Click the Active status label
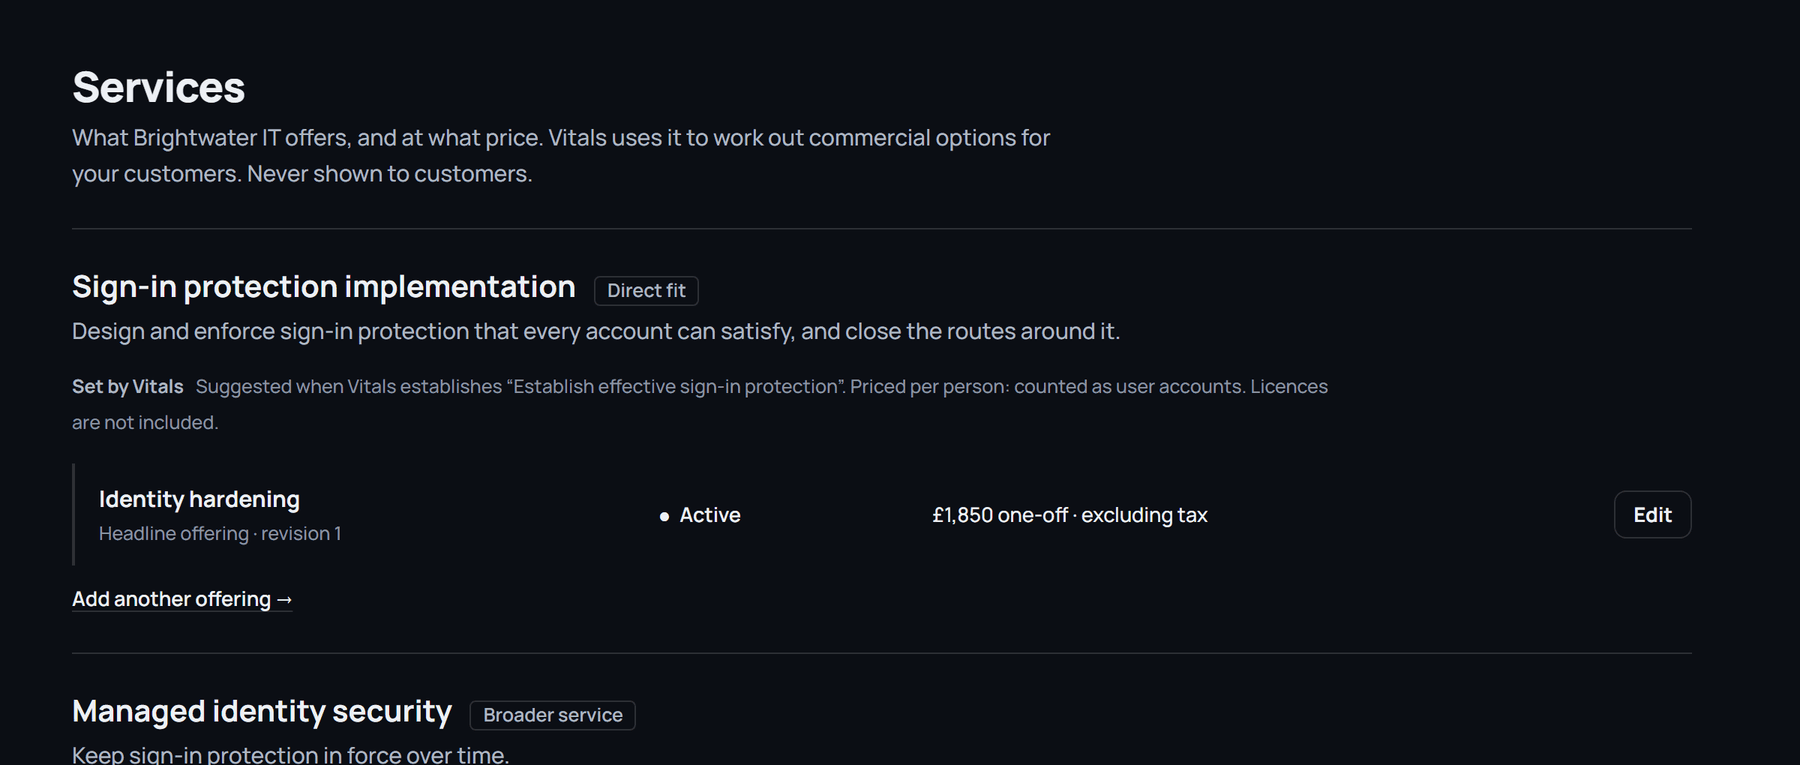The image size is (1800, 765). tap(710, 515)
